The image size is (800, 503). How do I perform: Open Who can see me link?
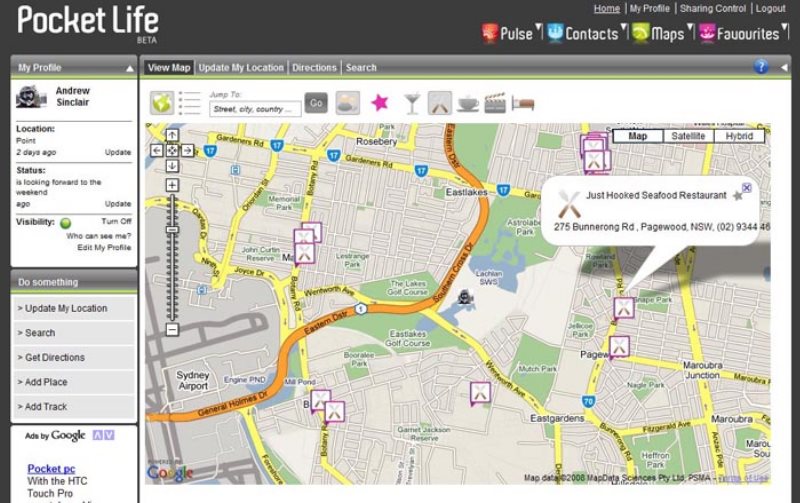tap(98, 236)
